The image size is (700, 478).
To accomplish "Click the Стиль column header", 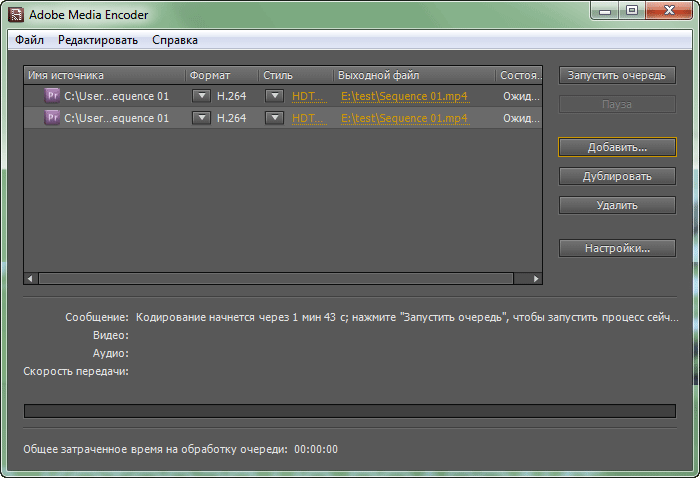I will [x=296, y=75].
